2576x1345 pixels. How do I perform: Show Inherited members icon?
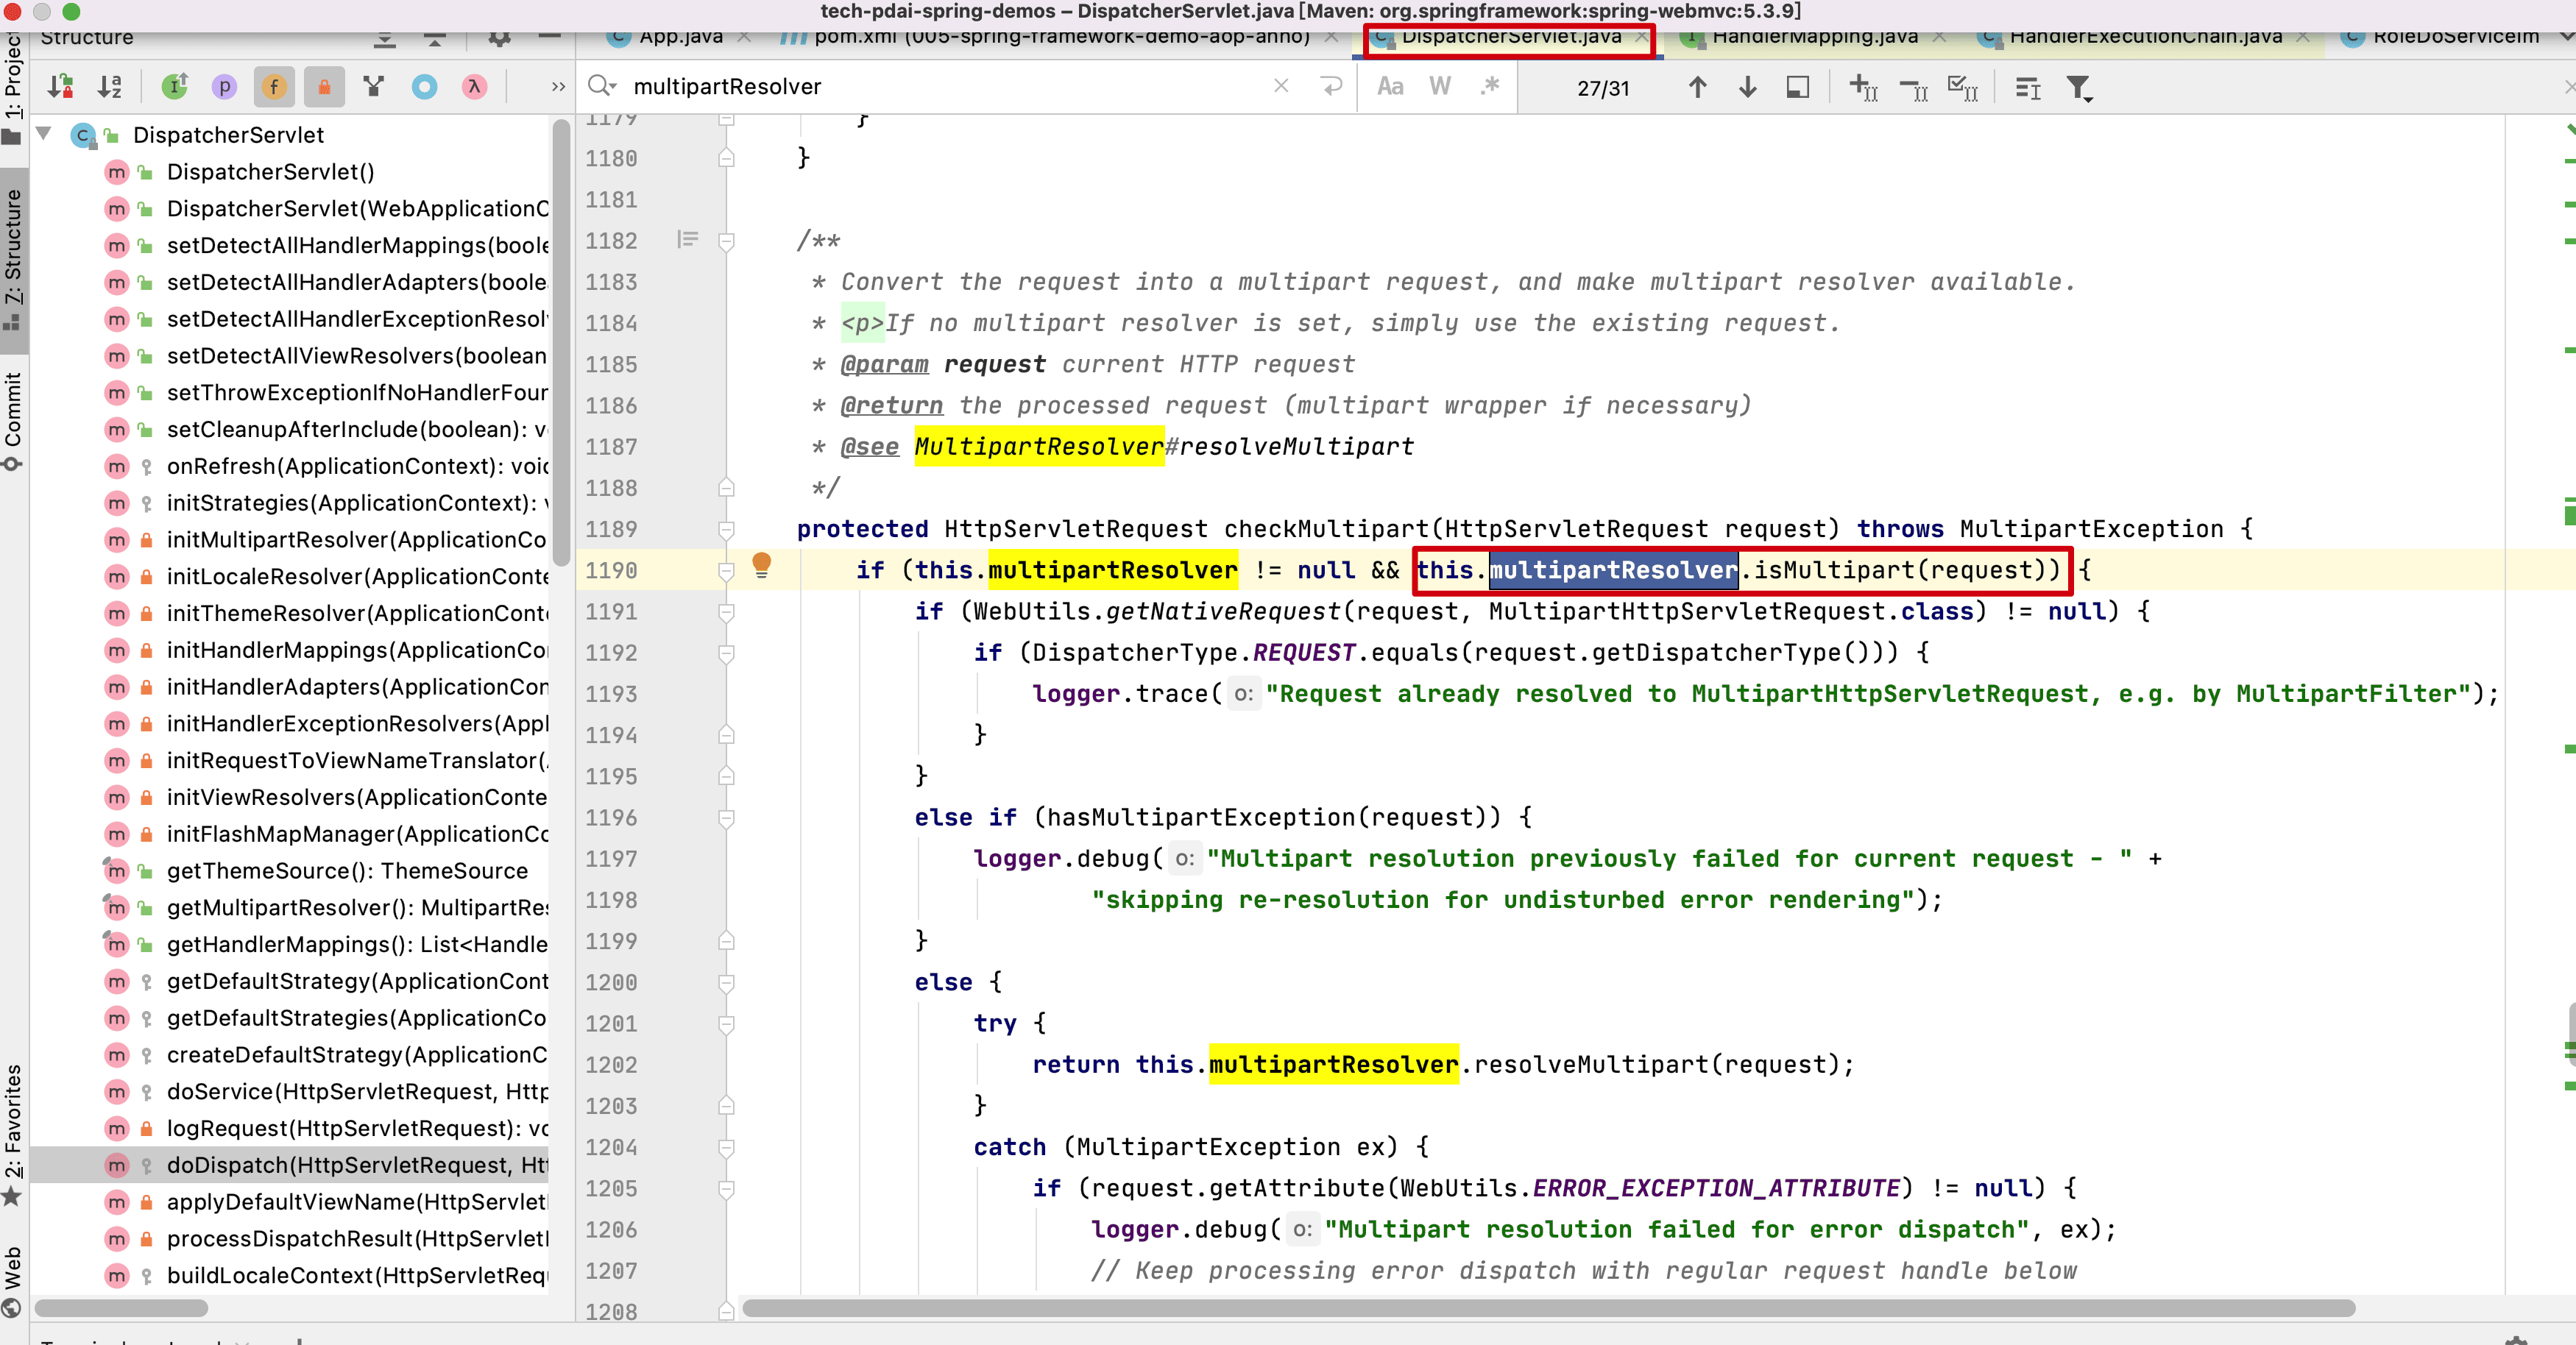(174, 87)
